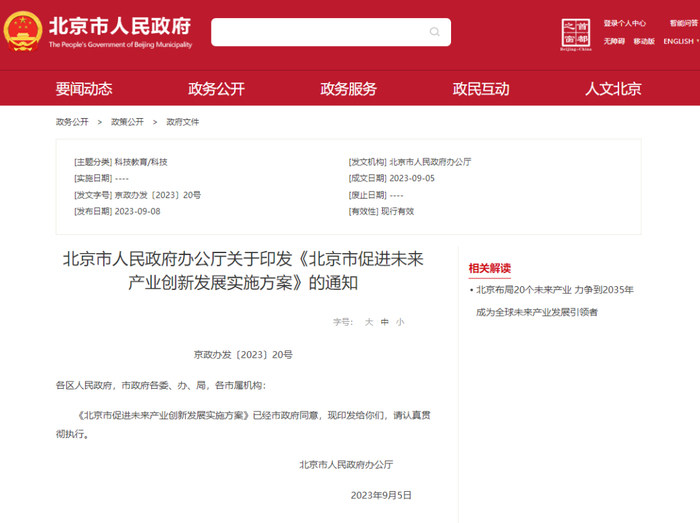Set font size to 小
The height and width of the screenshot is (523, 700).
click(x=400, y=322)
